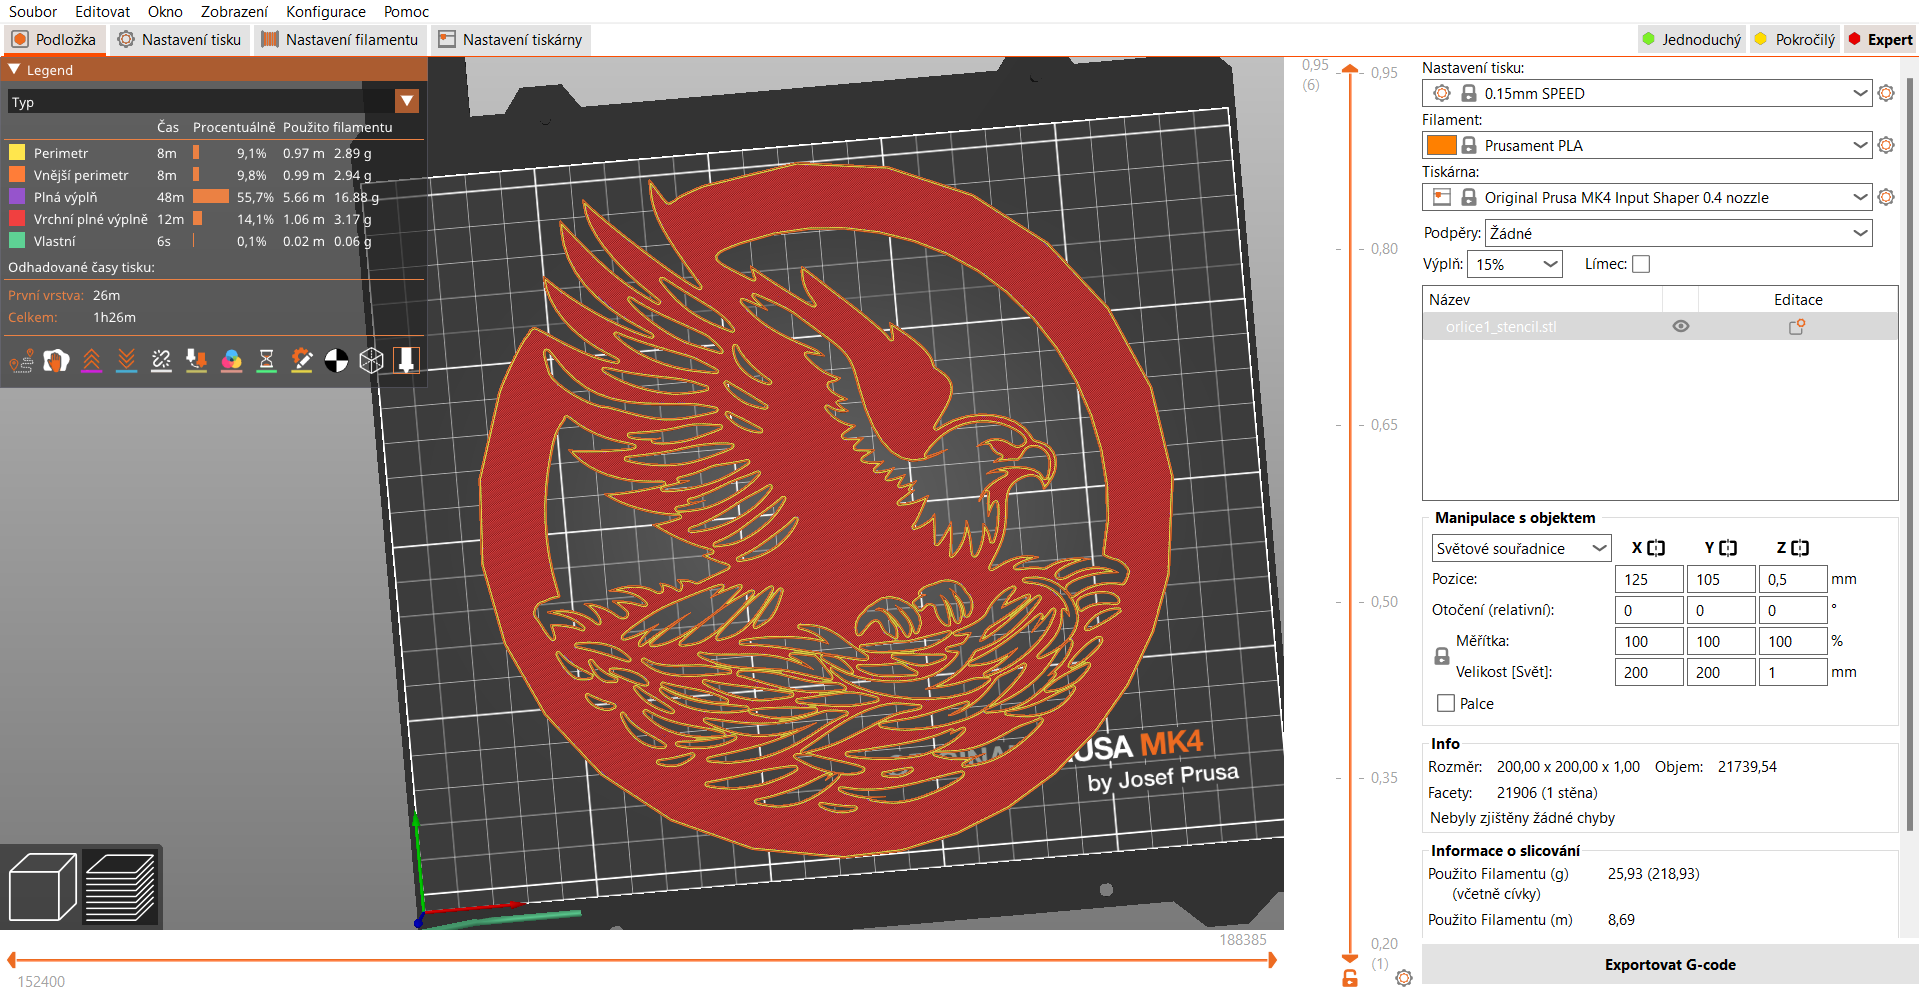Click right thumb of horizontal moves slider
This screenshot has height=990, width=1919.
(1272, 960)
